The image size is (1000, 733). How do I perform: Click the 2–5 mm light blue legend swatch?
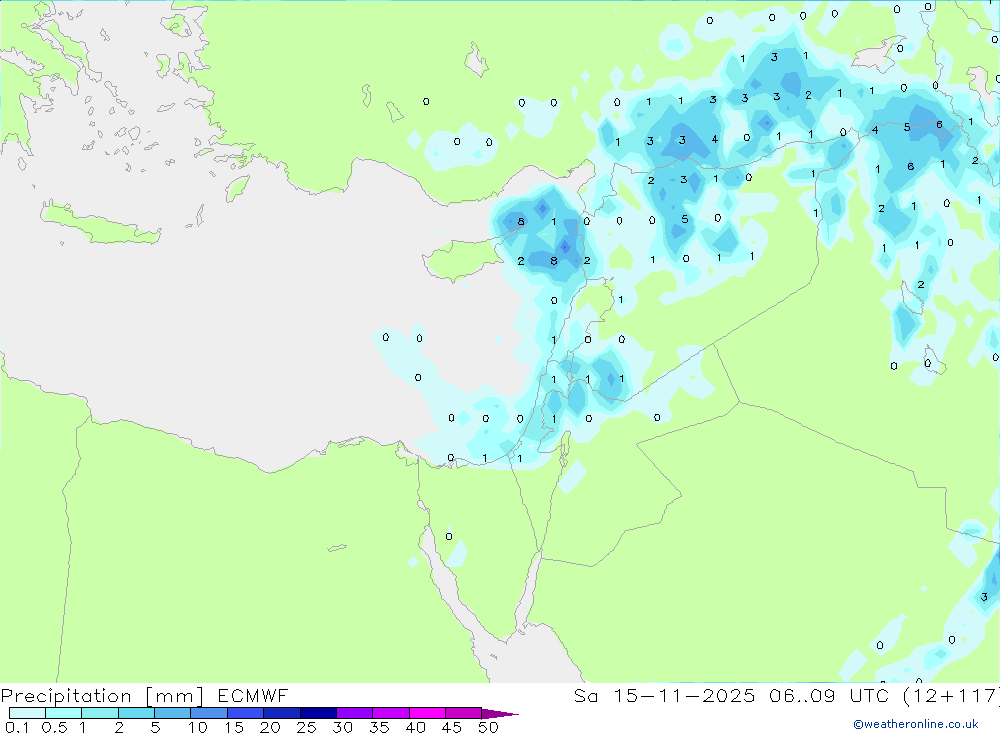136,713
